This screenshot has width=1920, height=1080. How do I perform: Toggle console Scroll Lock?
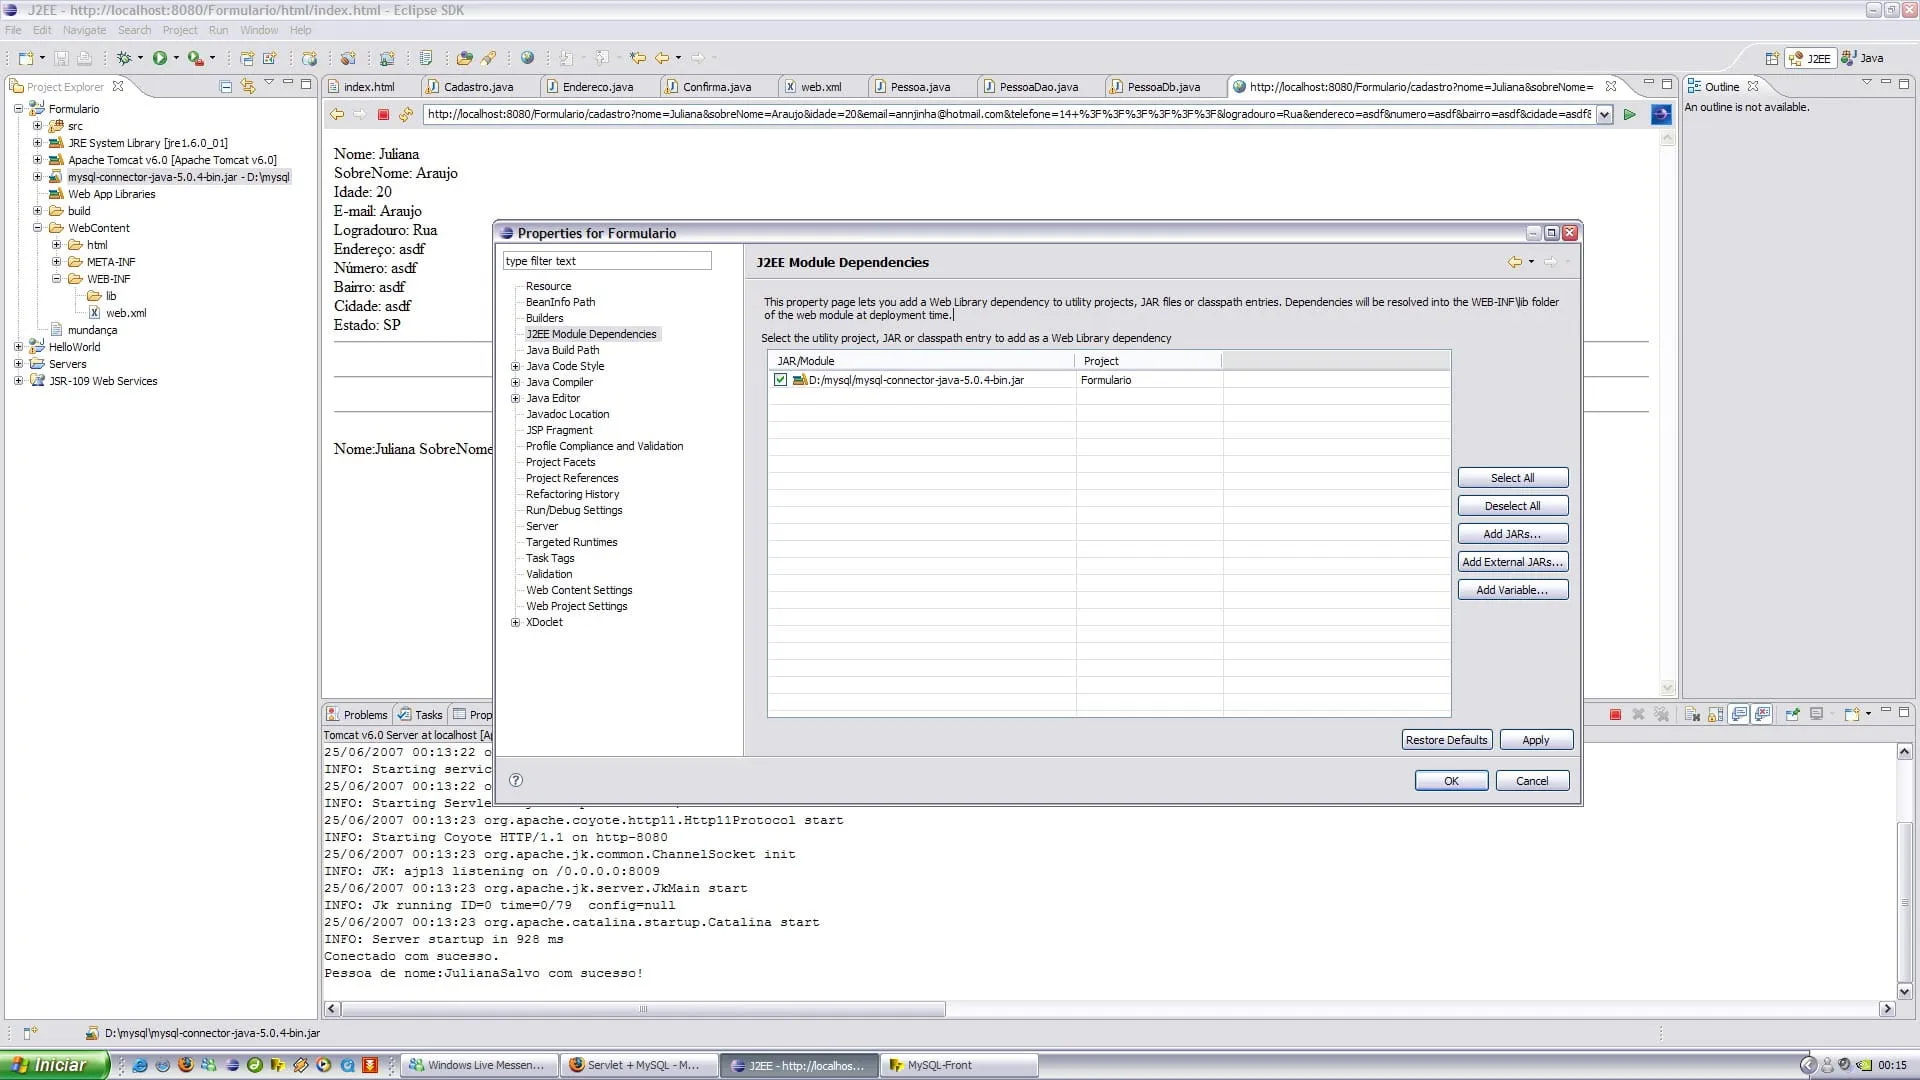tap(1716, 714)
